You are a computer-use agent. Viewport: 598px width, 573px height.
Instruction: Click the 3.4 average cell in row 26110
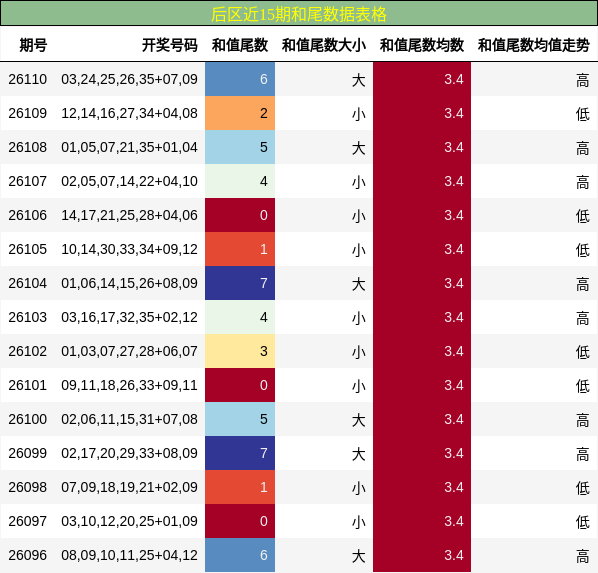tap(422, 79)
